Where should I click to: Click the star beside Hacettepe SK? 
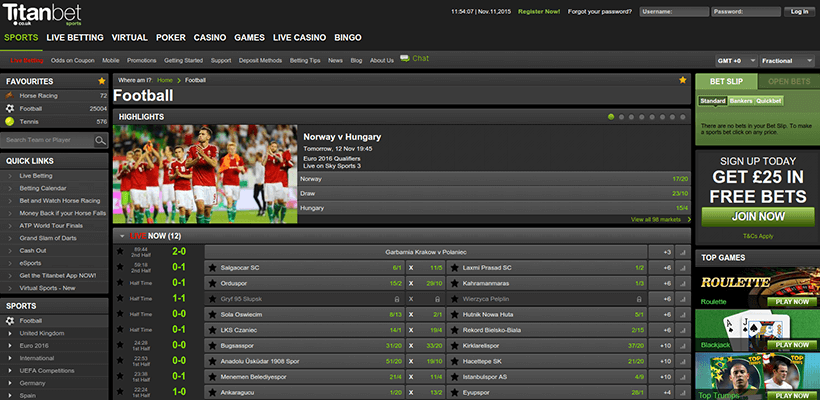click(454, 361)
